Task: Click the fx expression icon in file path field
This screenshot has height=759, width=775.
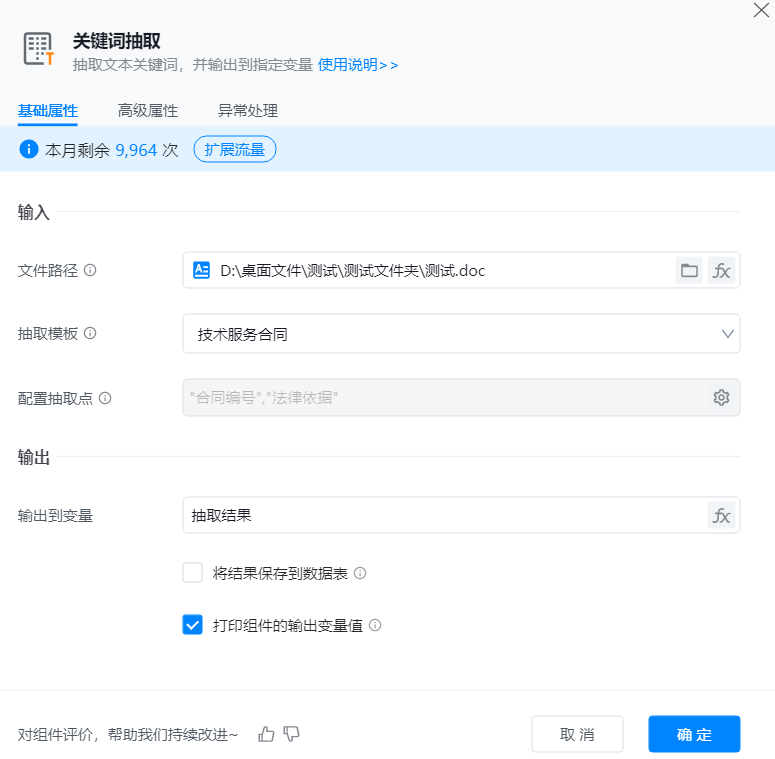Action: coord(721,270)
